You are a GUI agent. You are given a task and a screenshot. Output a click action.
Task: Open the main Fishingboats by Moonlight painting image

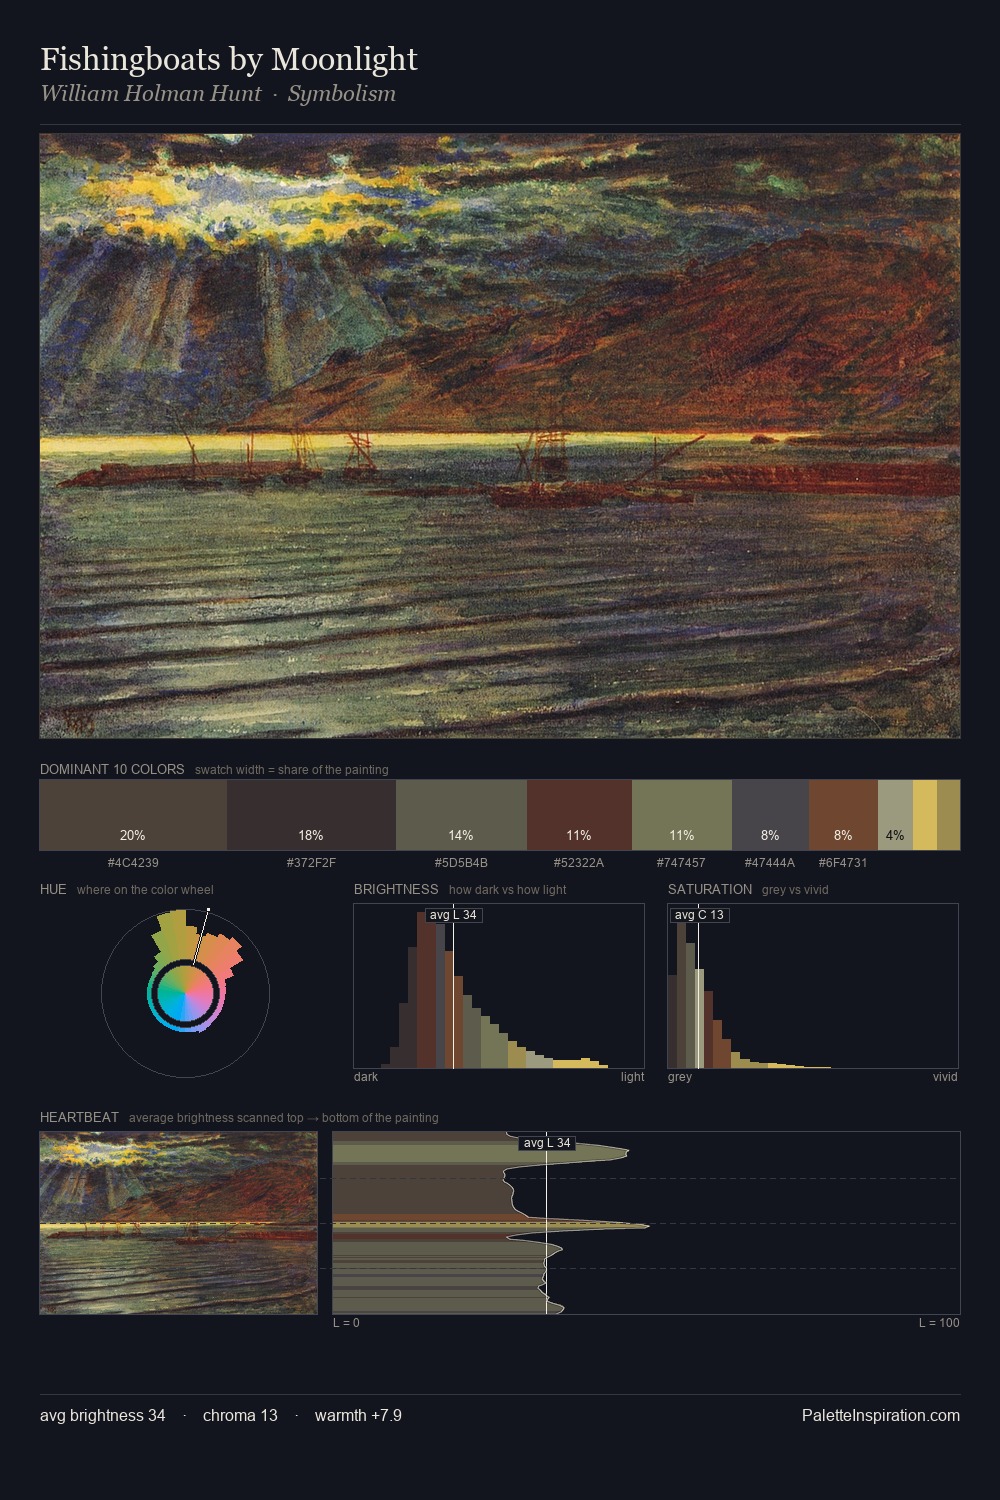click(500, 436)
